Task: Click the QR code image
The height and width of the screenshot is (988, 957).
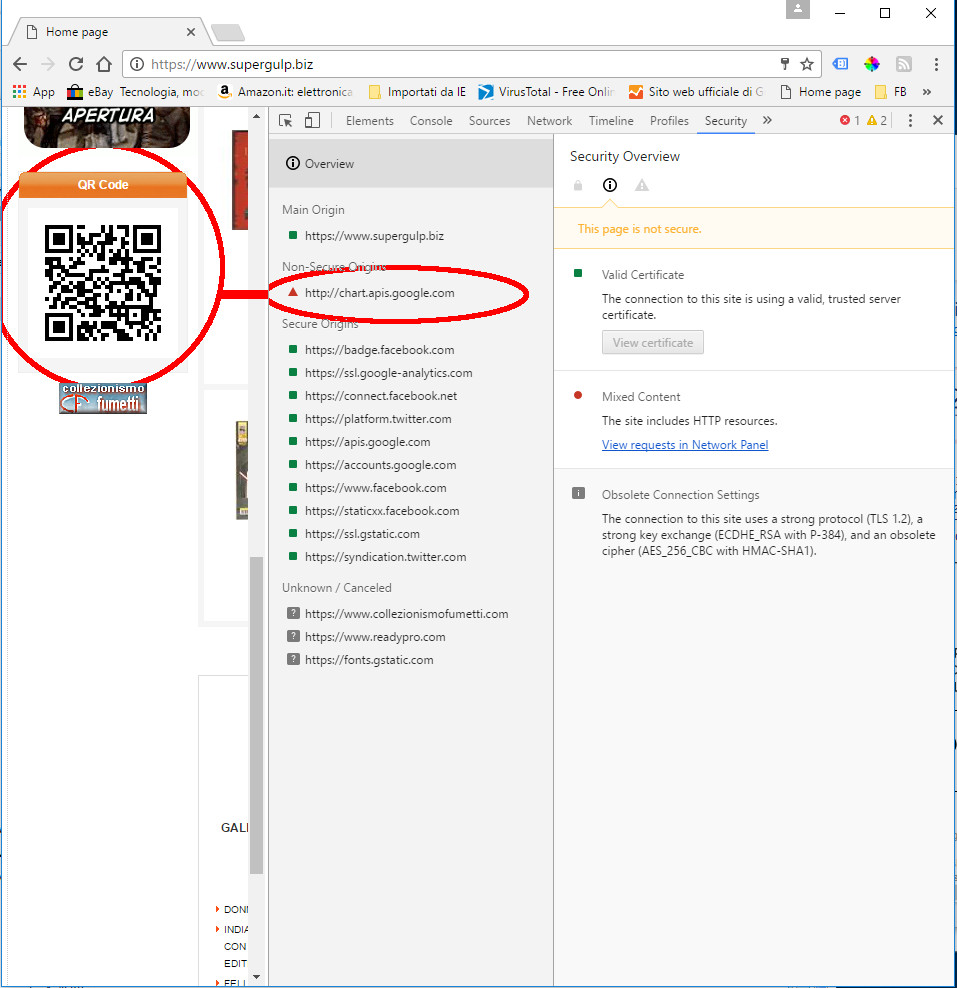Action: 103,283
